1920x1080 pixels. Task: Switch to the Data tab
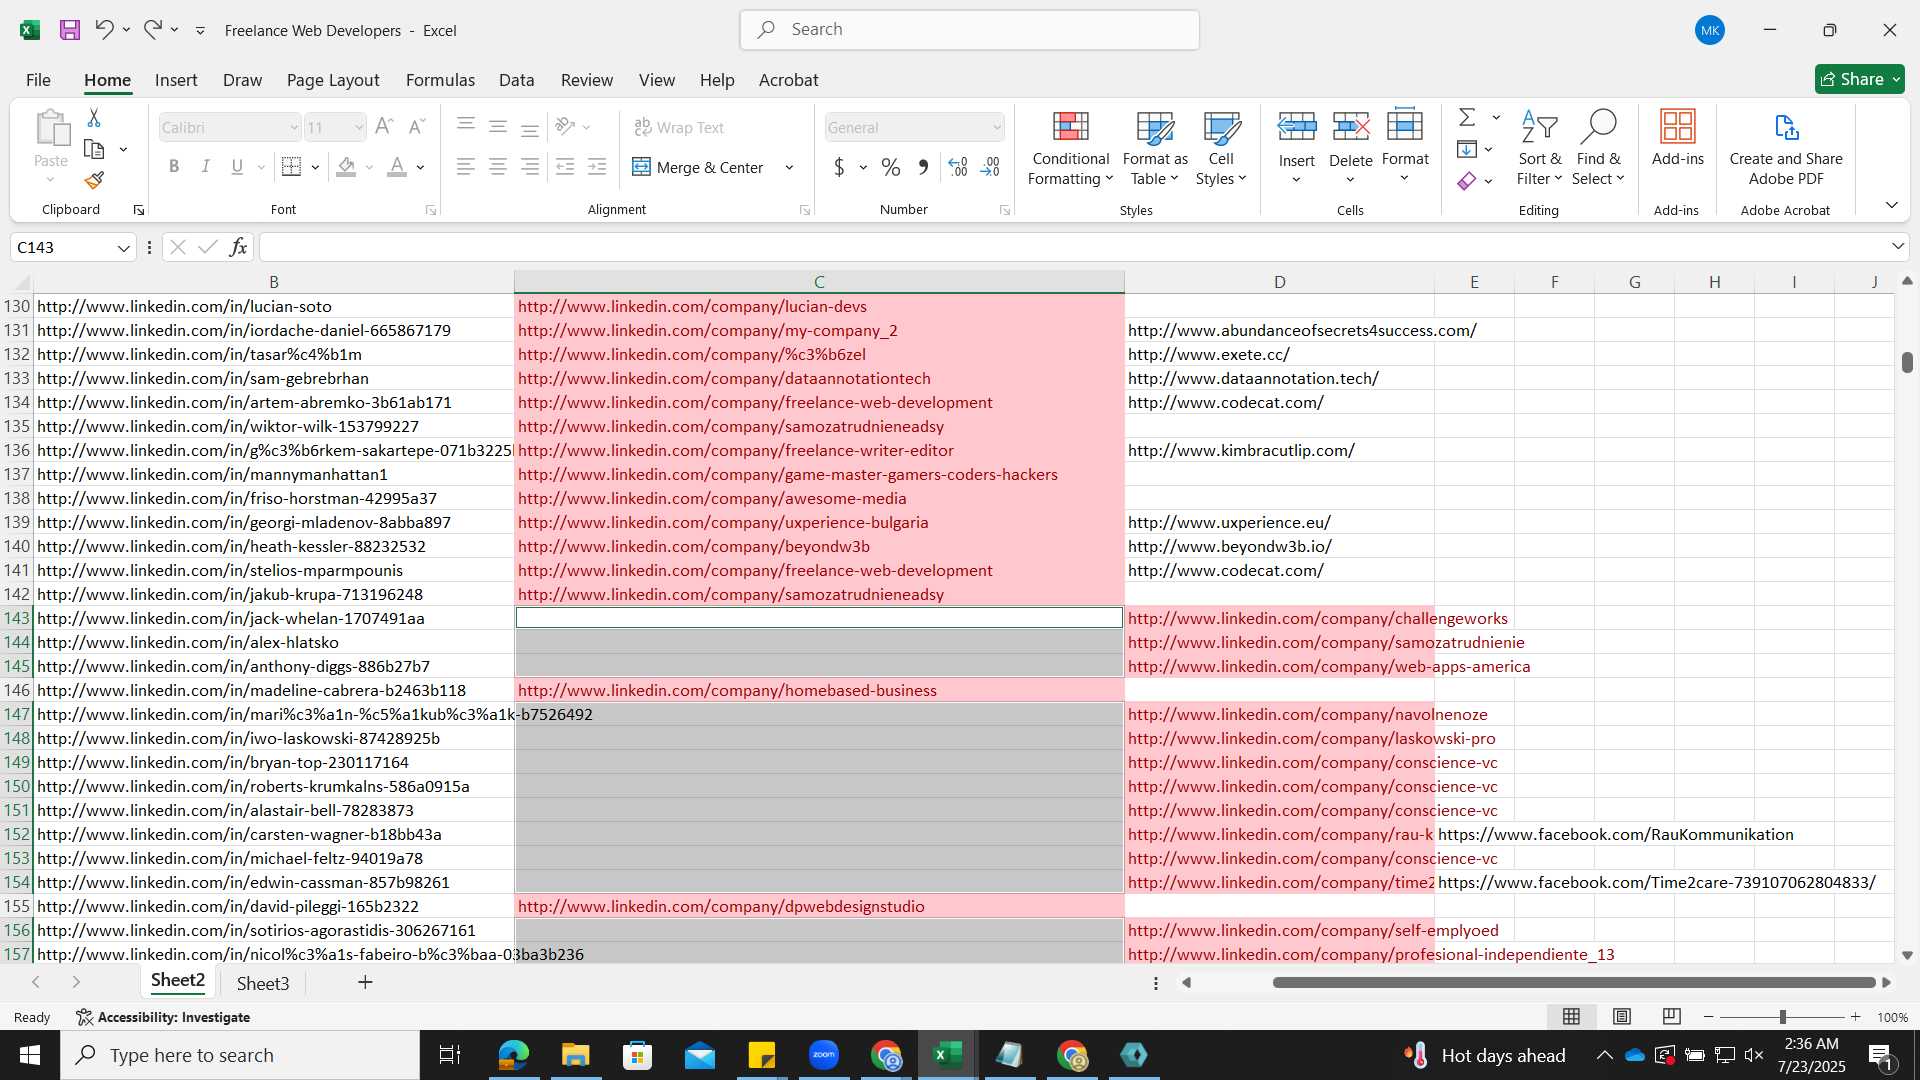[x=516, y=80]
